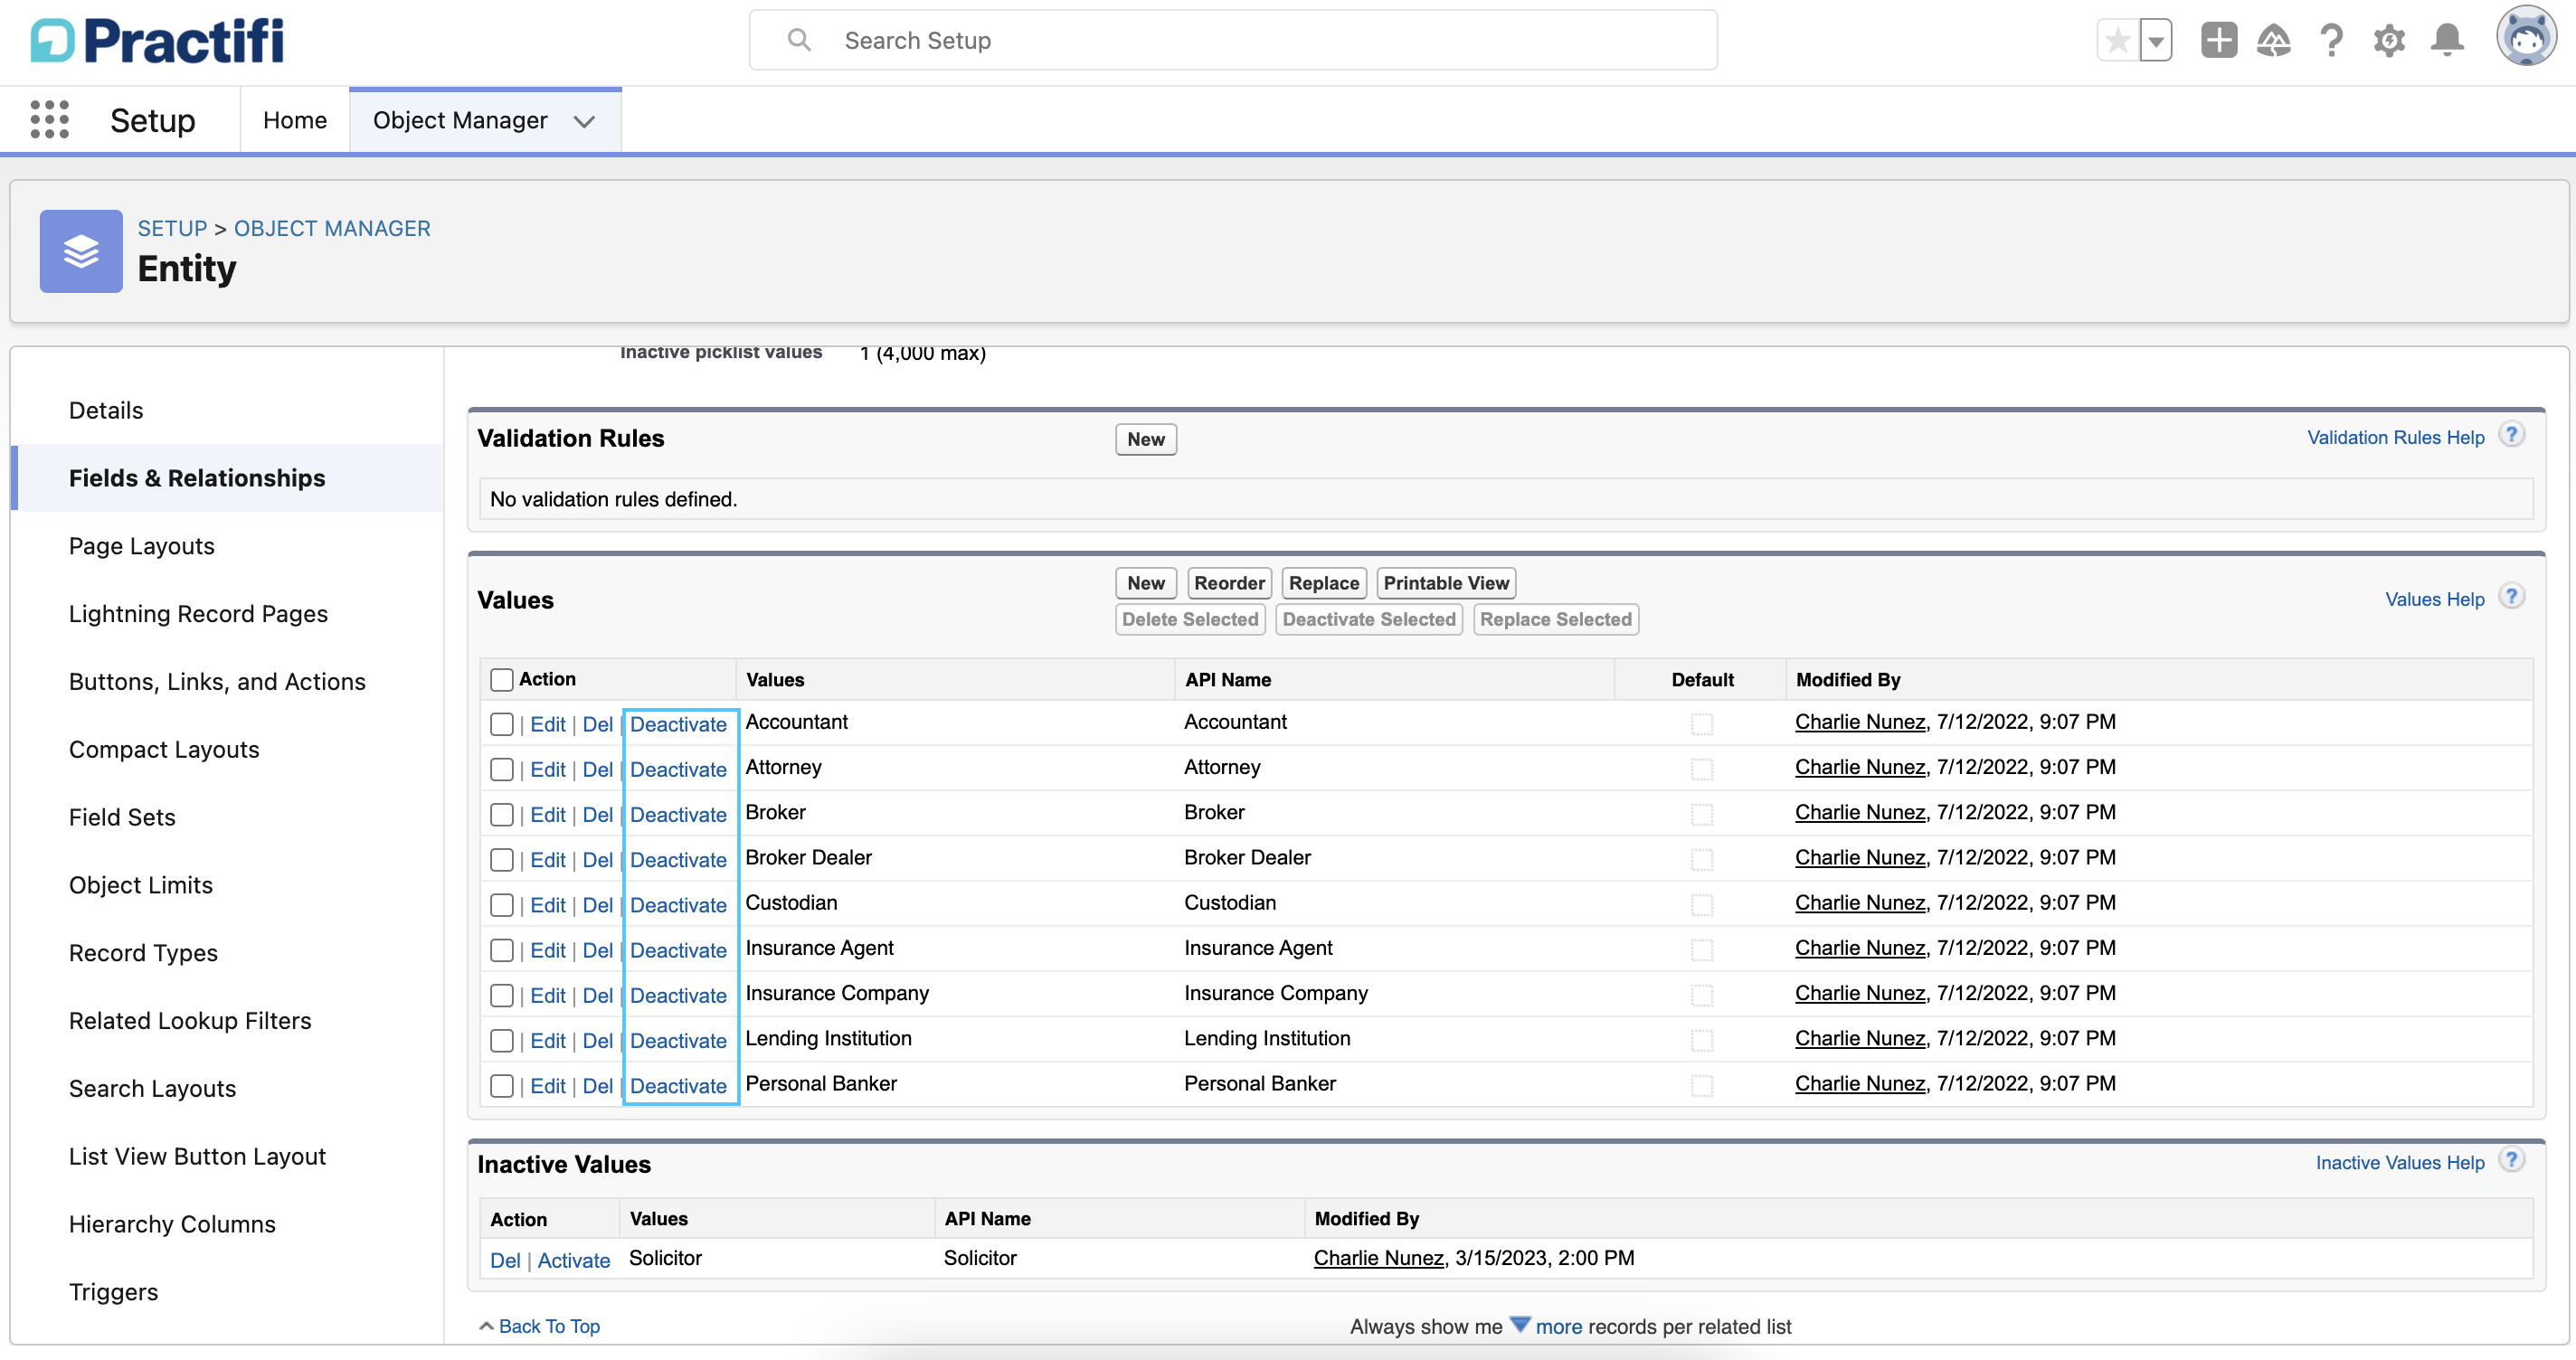Click New in Validation Rules
Image resolution: width=2576 pixels, height=1360 pixels.
tap(1146, 439)
